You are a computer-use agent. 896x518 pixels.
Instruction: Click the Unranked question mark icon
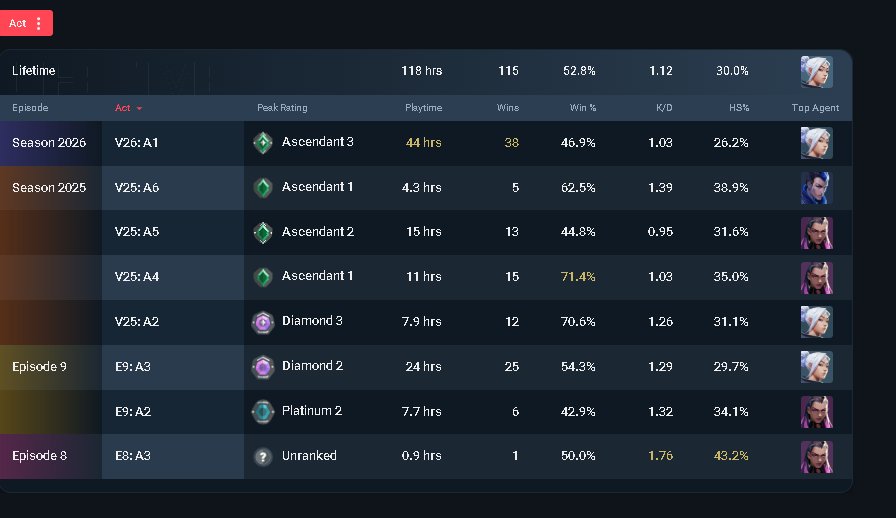coord(263,457)
